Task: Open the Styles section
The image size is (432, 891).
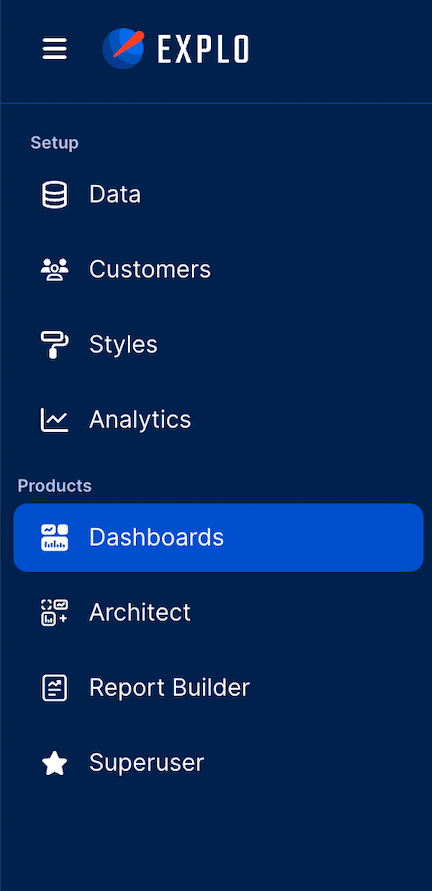Action: pos(218,344)
